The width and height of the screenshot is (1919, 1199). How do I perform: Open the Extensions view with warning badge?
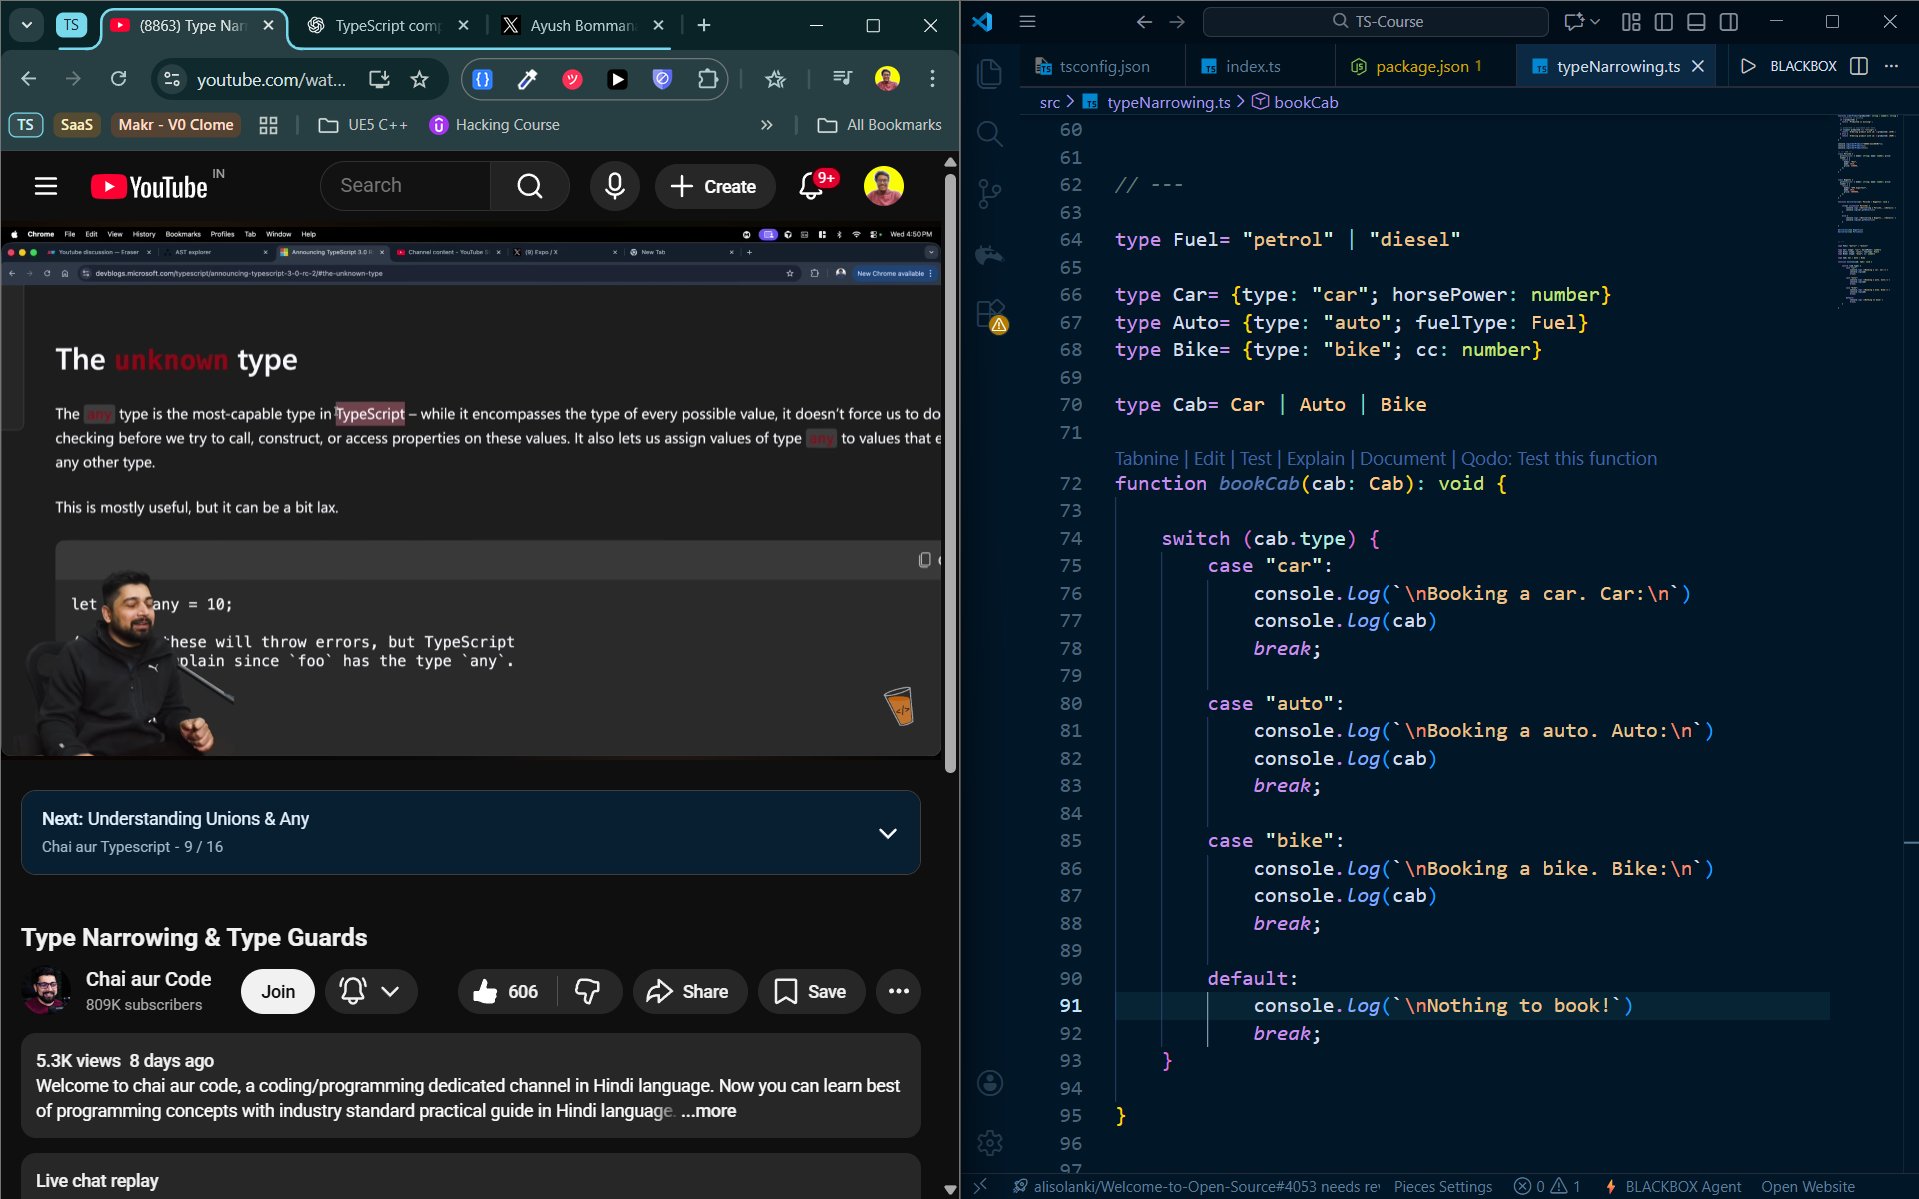[x=989, y=314]
